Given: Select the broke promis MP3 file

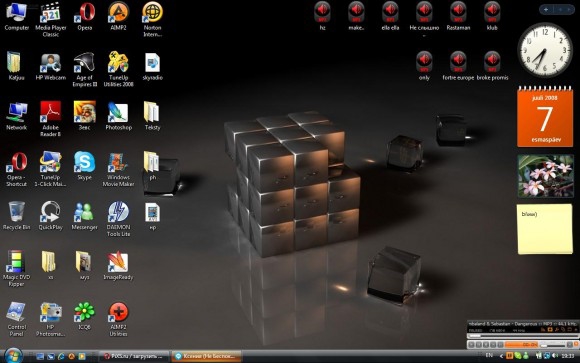Looking at the screenshot, I should (492, 66).
